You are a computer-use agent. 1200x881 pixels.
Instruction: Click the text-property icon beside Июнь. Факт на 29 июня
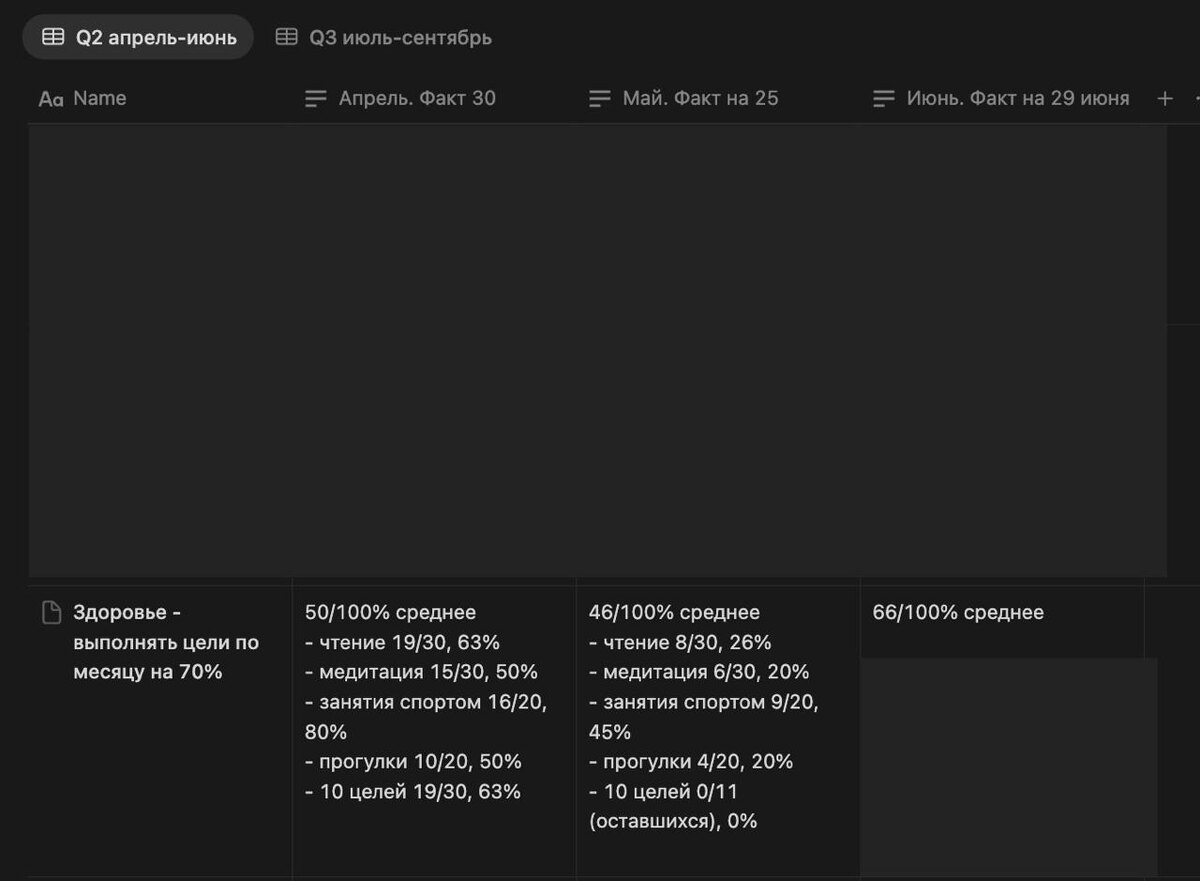point(884,98)
